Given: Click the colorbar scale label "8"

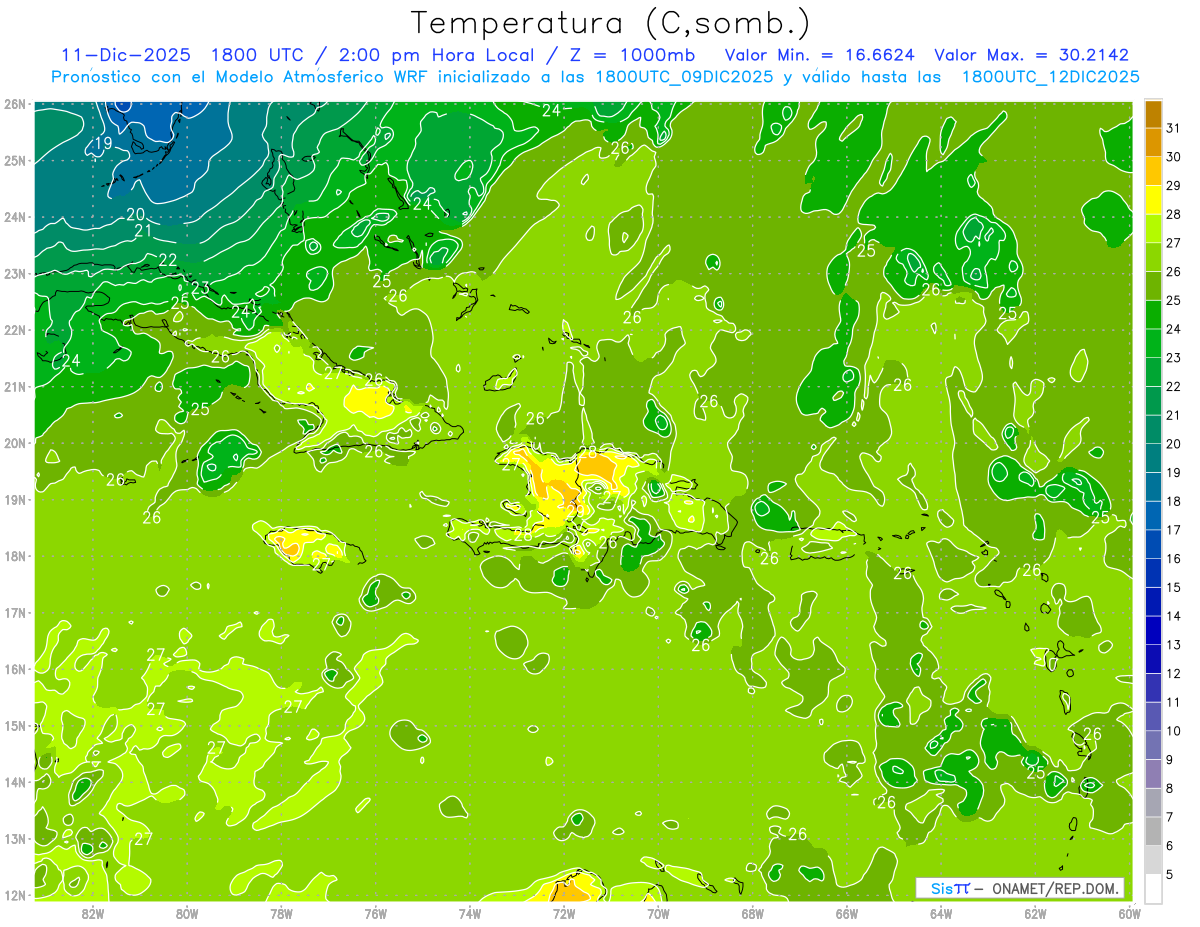Looking at the screenshot, I should [1170, 788].
